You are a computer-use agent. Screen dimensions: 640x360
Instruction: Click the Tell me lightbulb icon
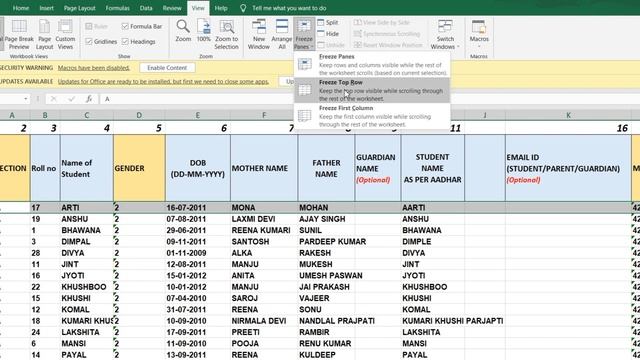(x=243, y=8)
